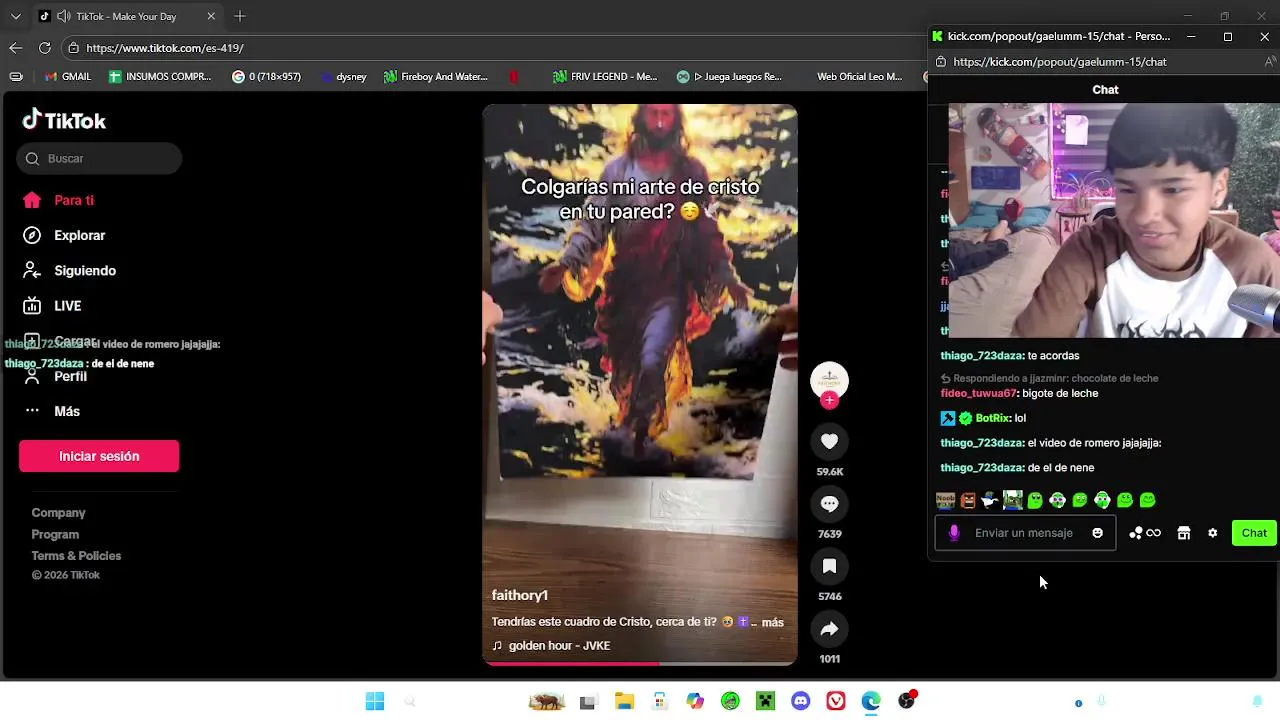Click the BotRix username in chat
The width and height of the screenshot is (1280, 720).
993,418
